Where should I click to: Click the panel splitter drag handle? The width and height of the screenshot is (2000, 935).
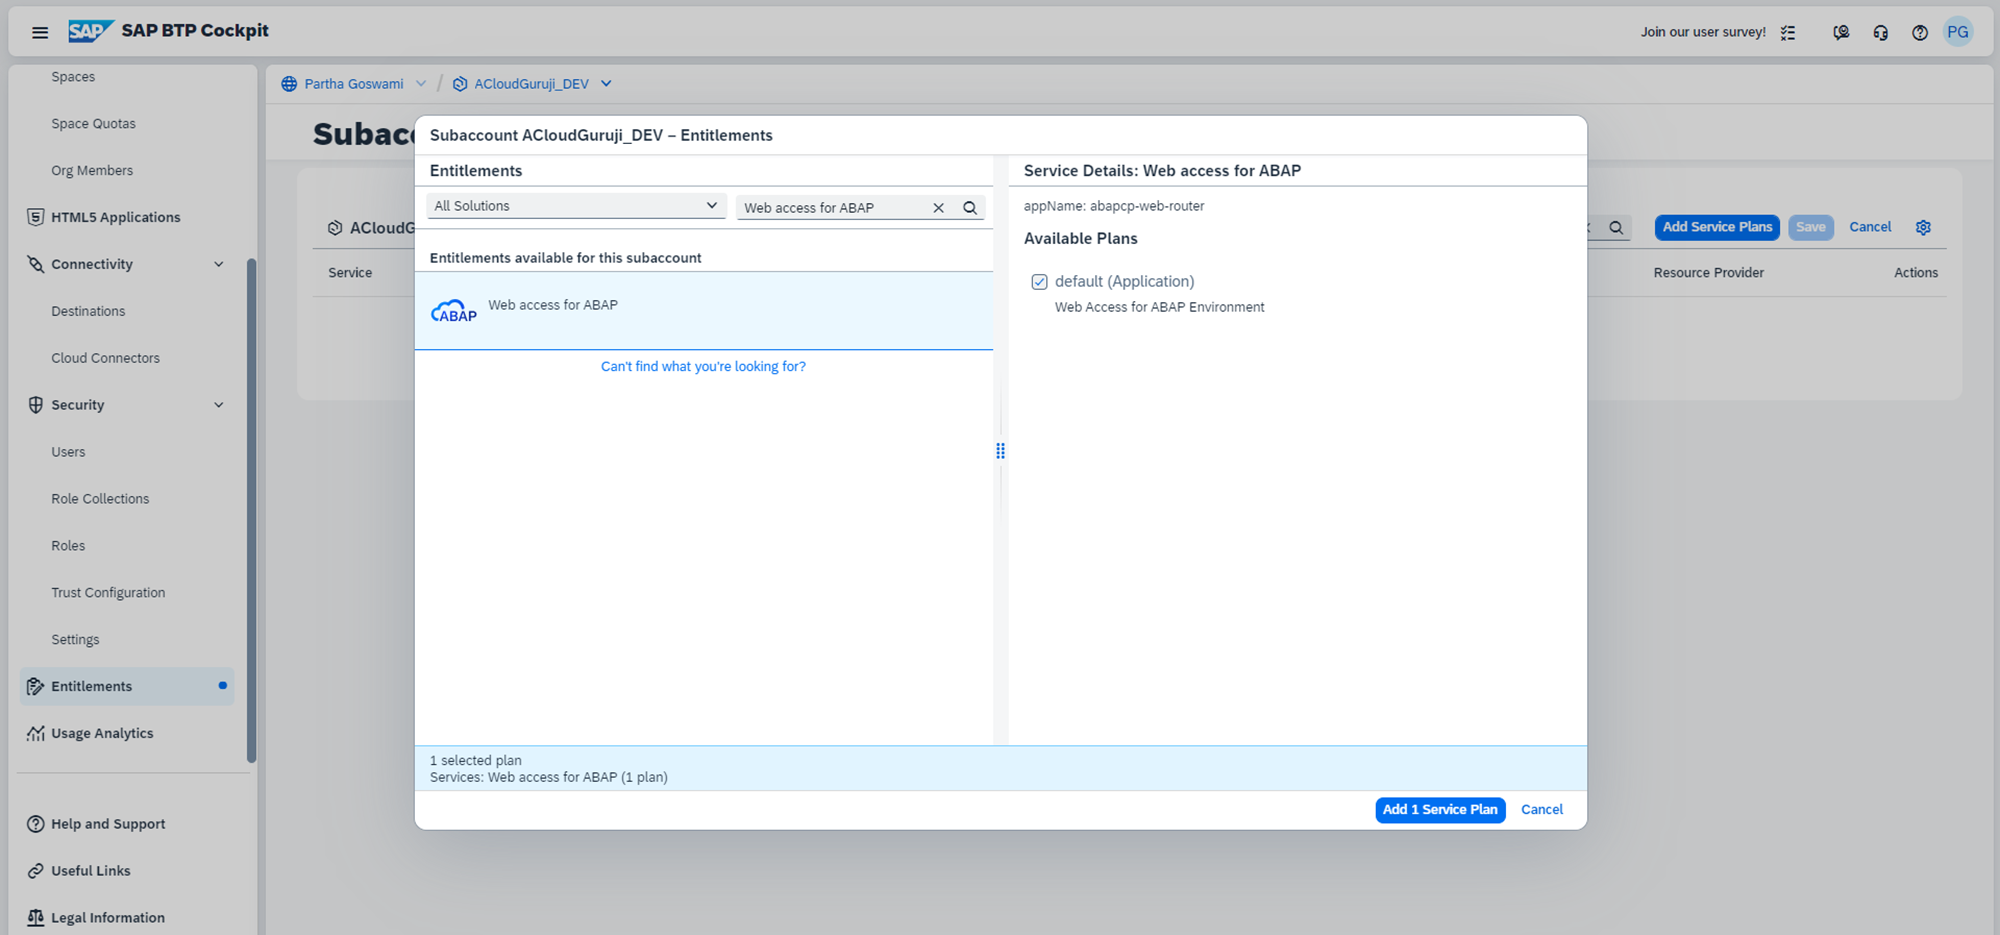pyautogui.click(x=1000, y=451)
